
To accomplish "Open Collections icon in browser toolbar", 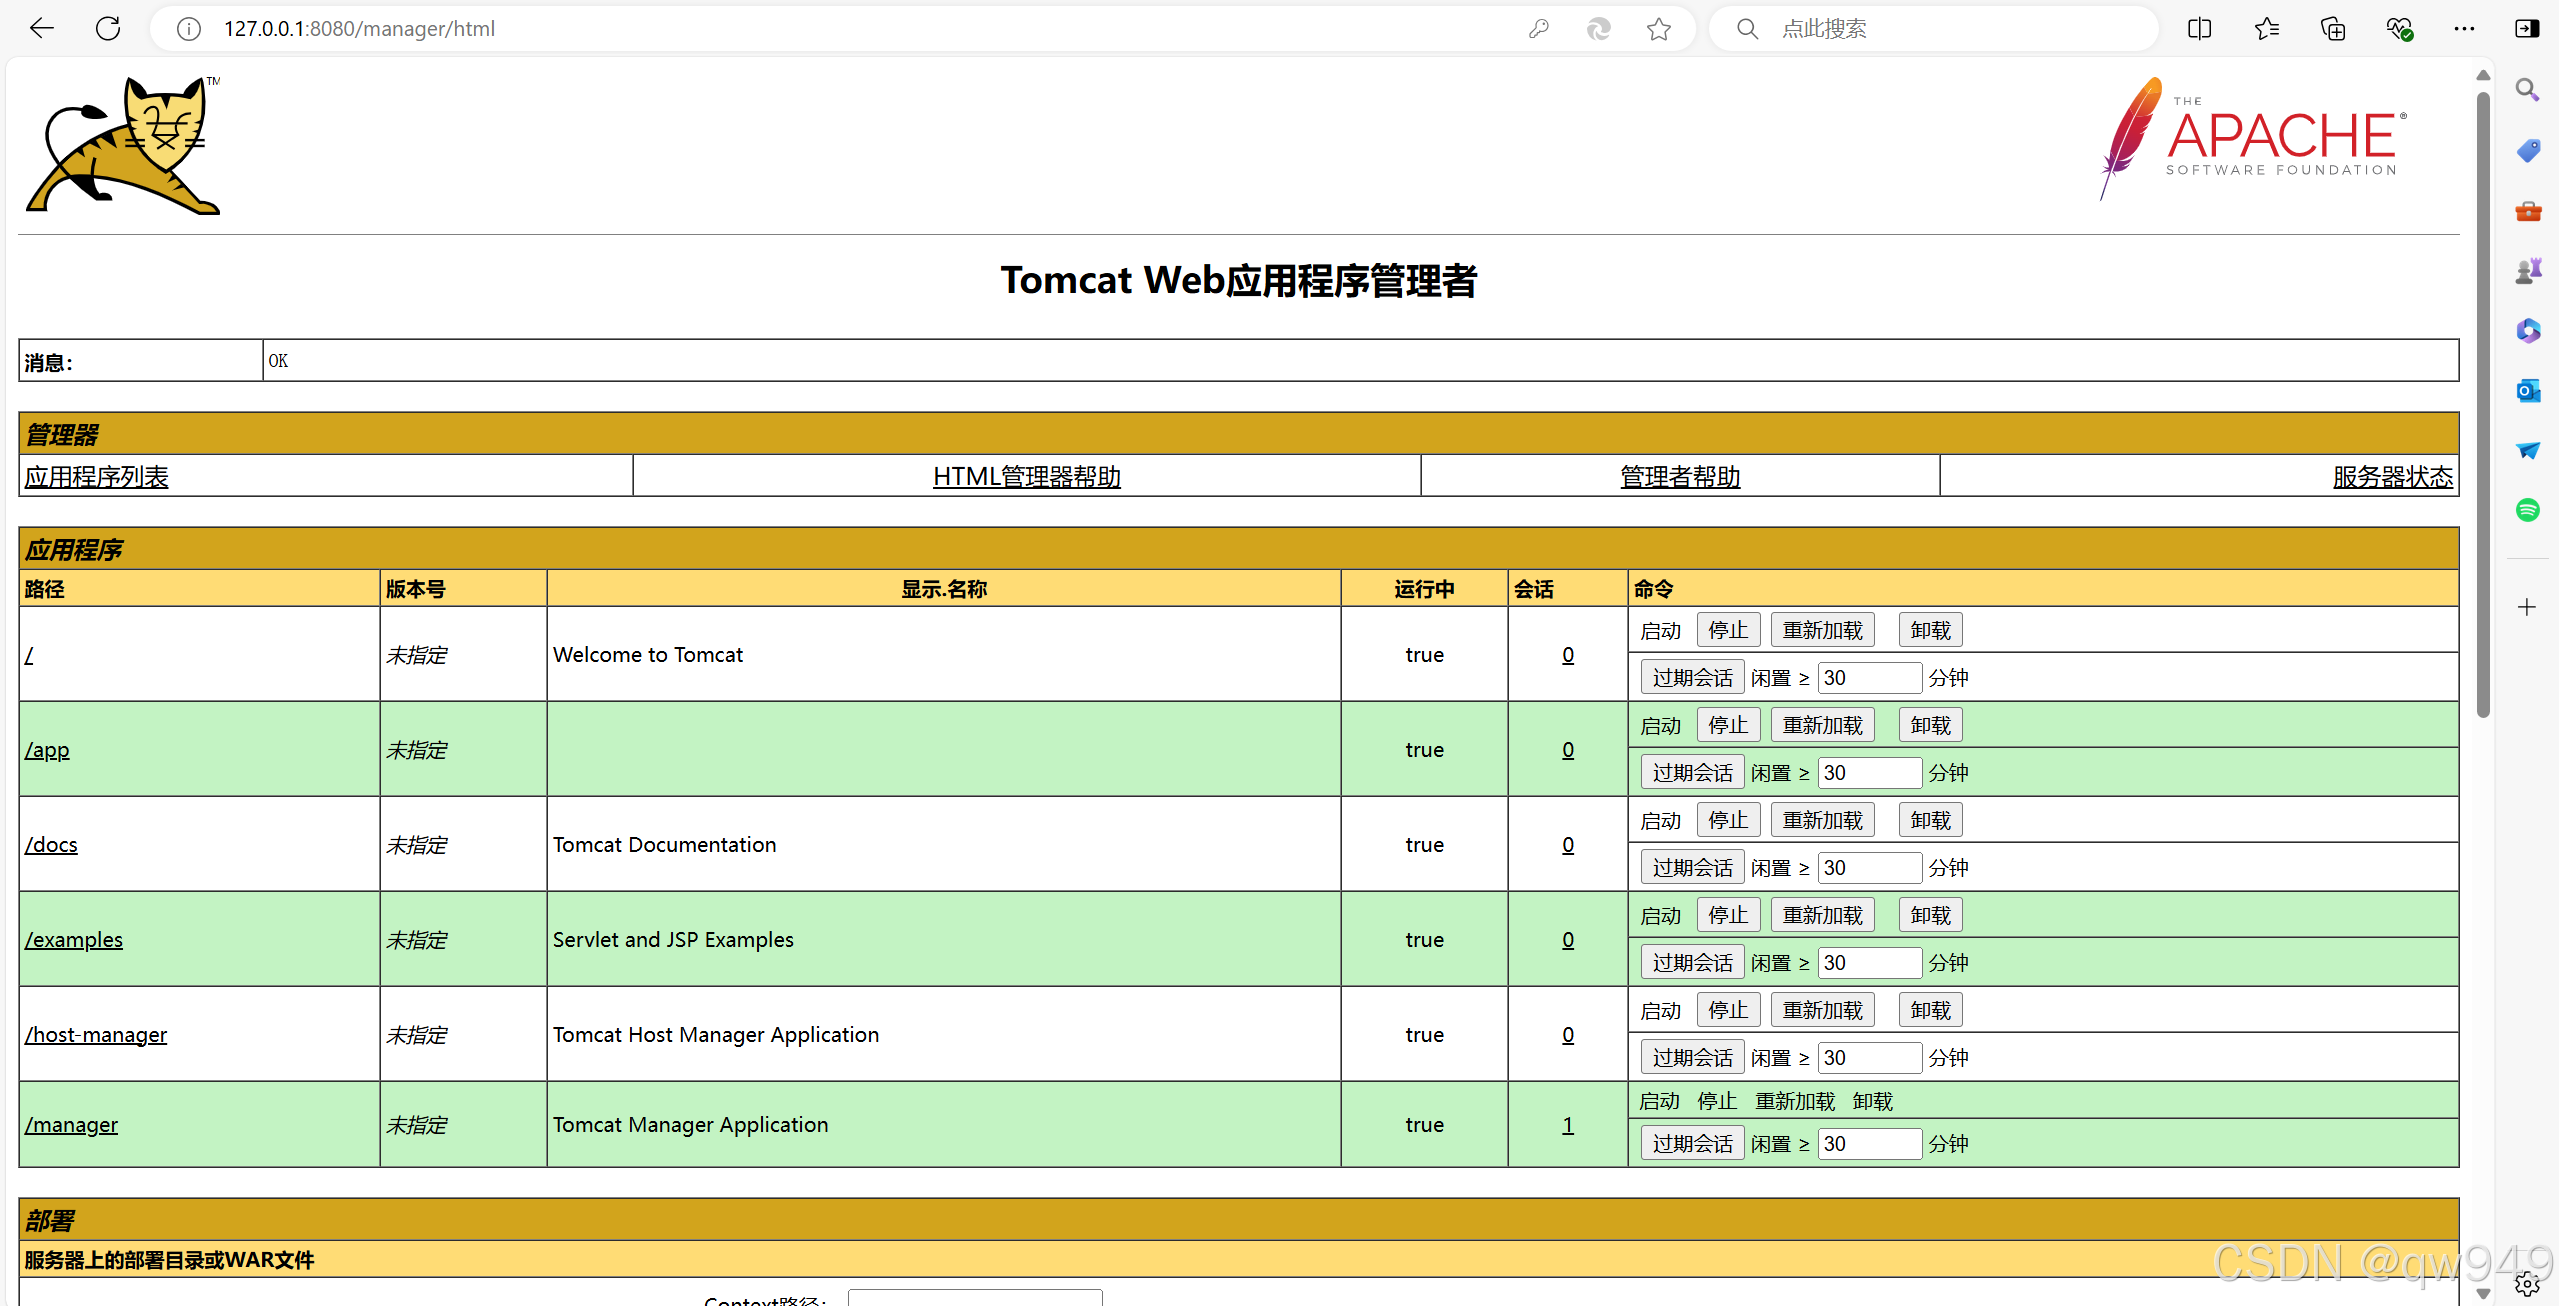I will (2333, 29).
